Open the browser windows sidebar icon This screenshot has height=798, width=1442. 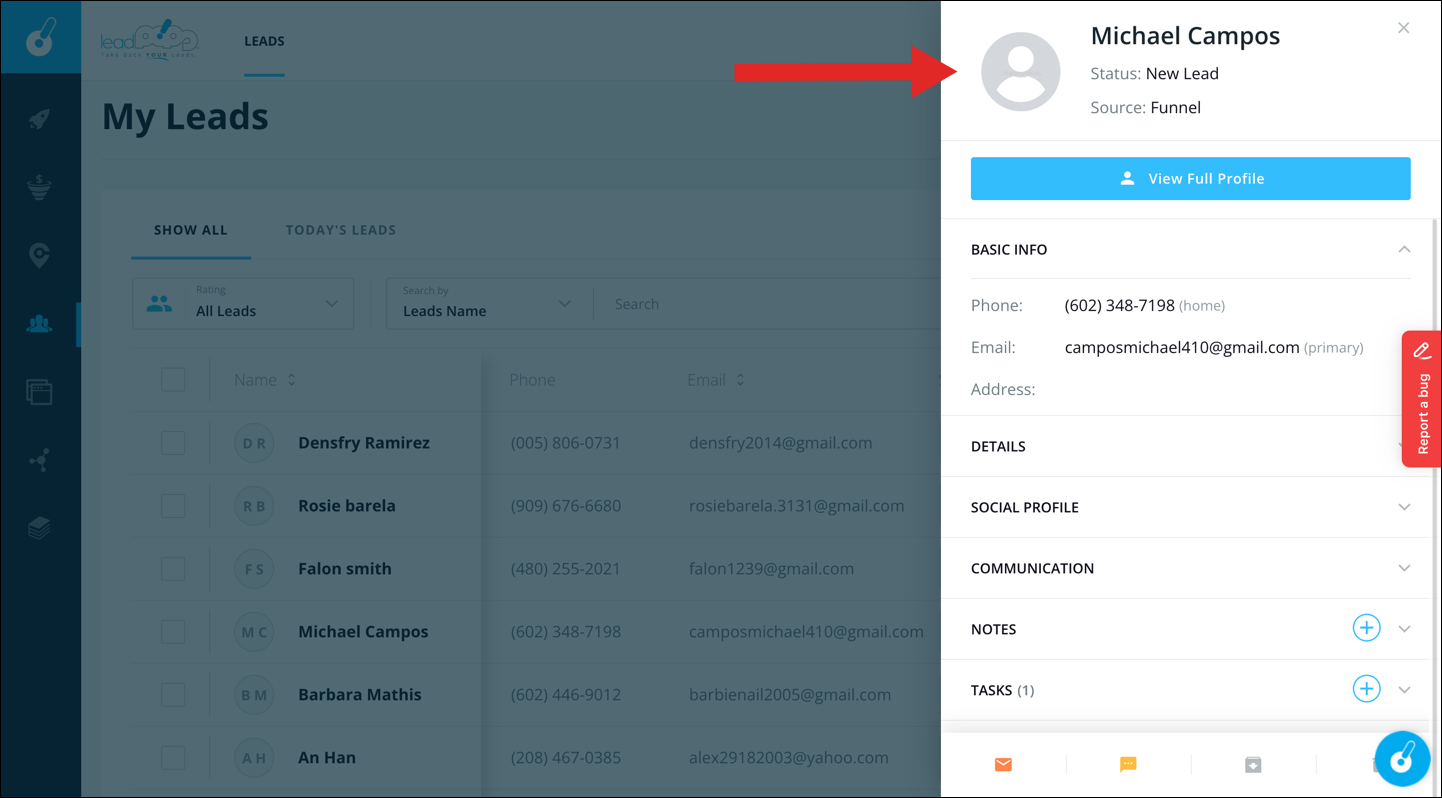[x=39, y=391]
